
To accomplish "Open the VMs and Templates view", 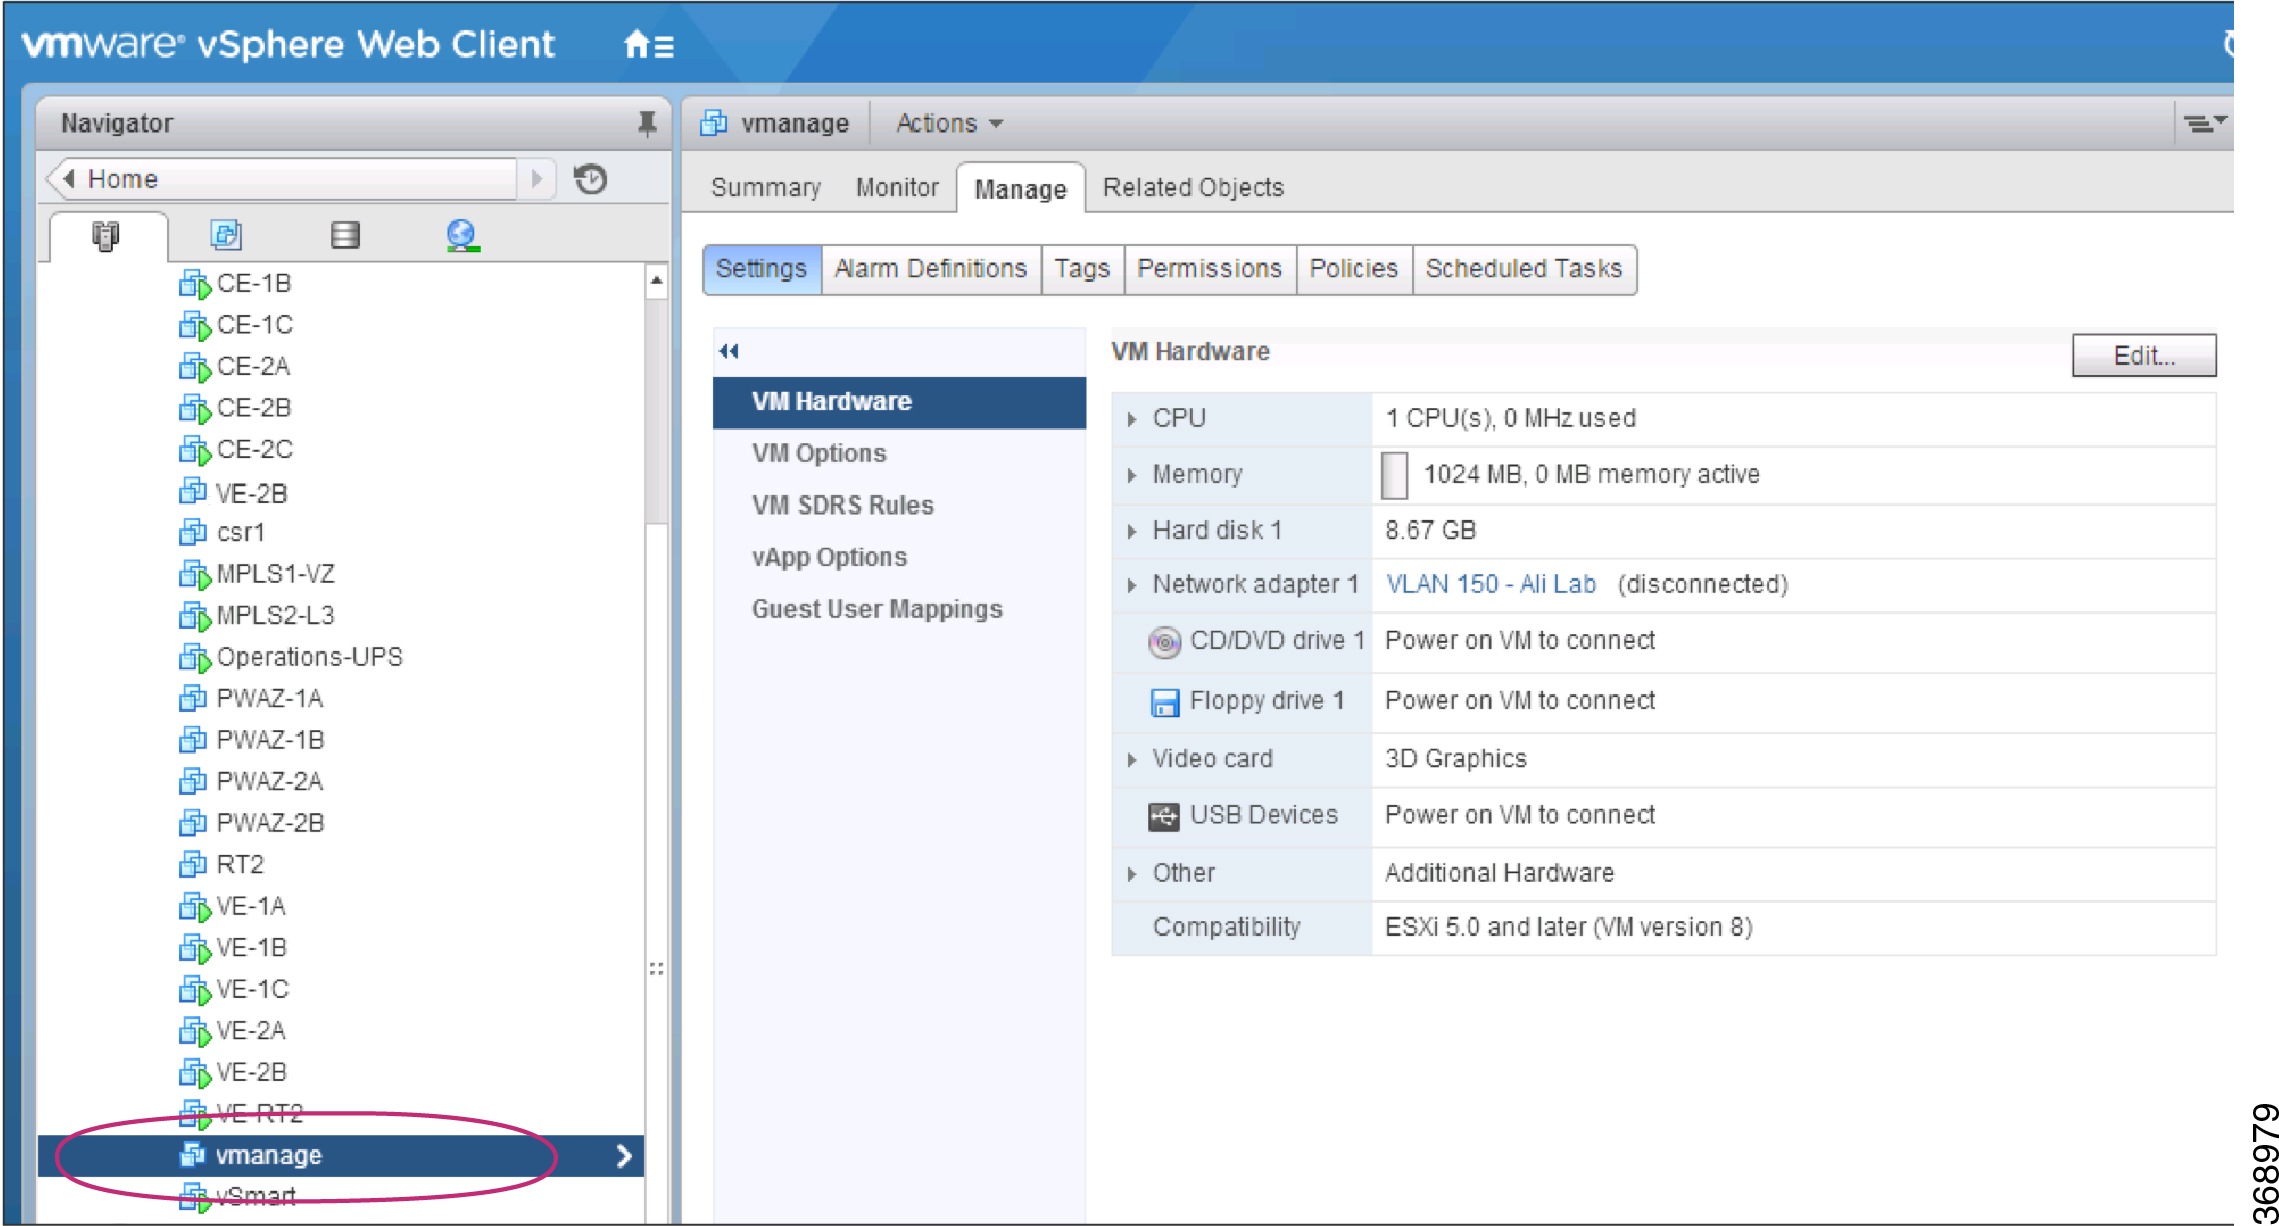I will pos(227,236).
